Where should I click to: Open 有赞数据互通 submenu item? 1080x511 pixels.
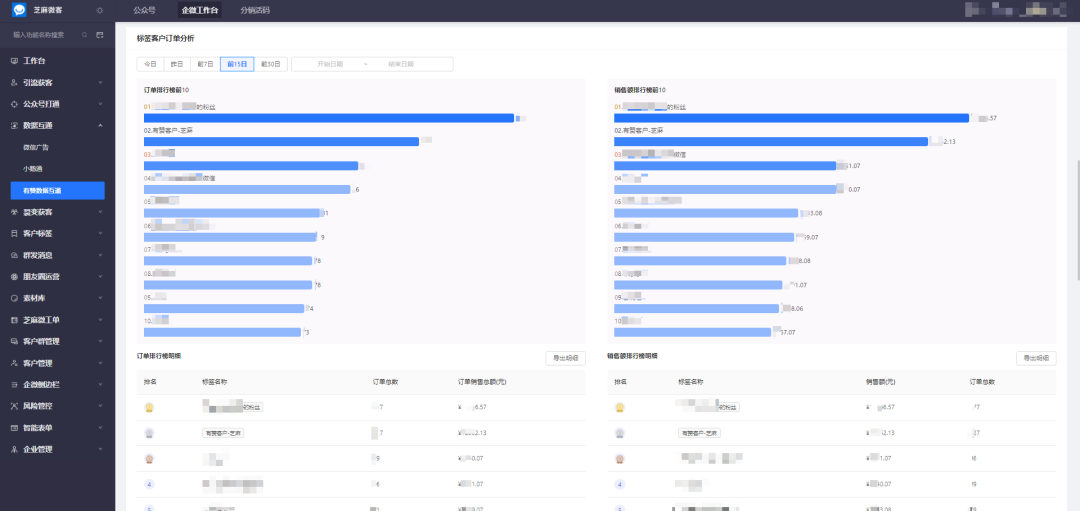tap(58, 191)
